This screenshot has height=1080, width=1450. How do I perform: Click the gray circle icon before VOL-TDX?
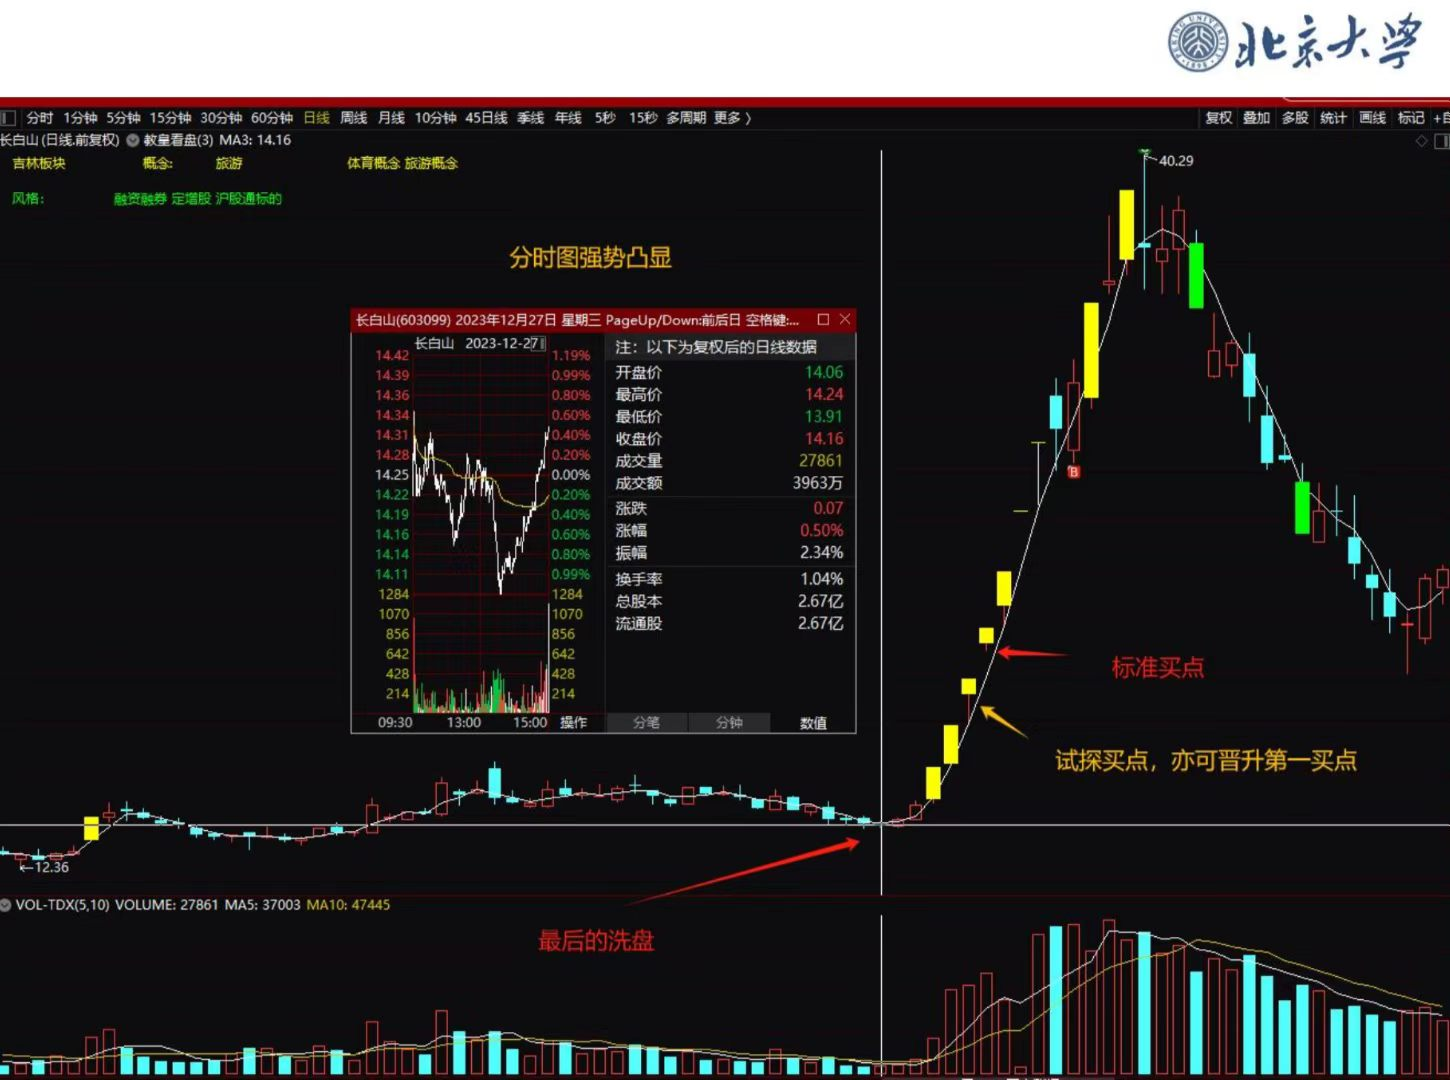coord(6,905)
